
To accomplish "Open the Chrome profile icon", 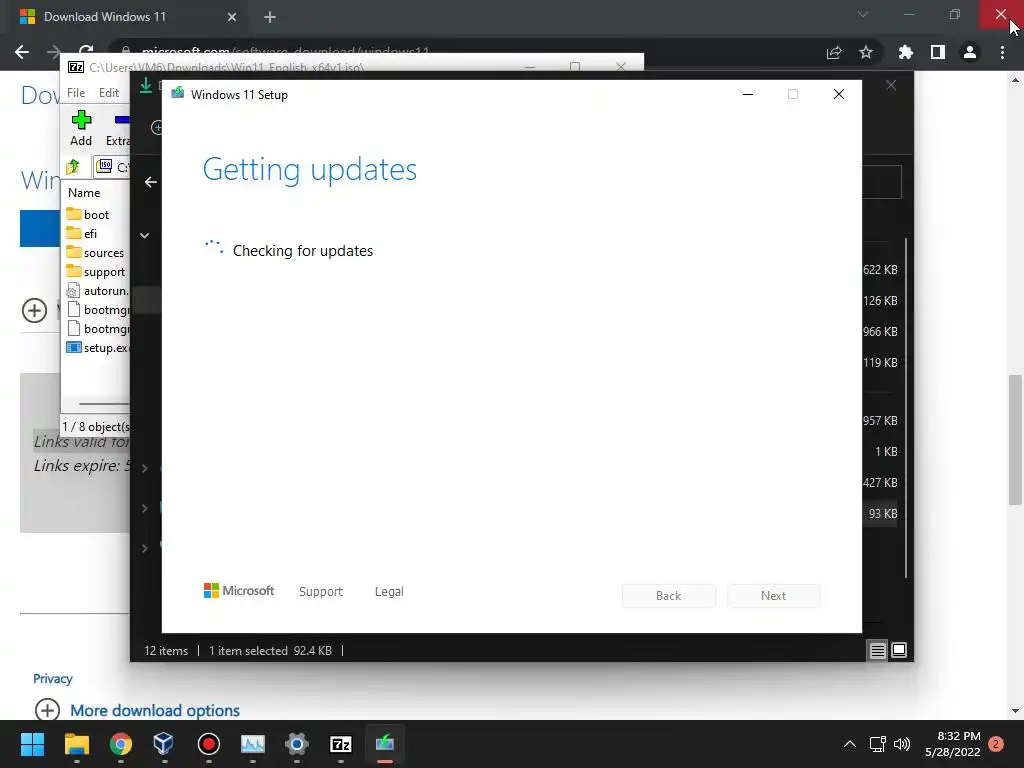I will coord(970,52).
